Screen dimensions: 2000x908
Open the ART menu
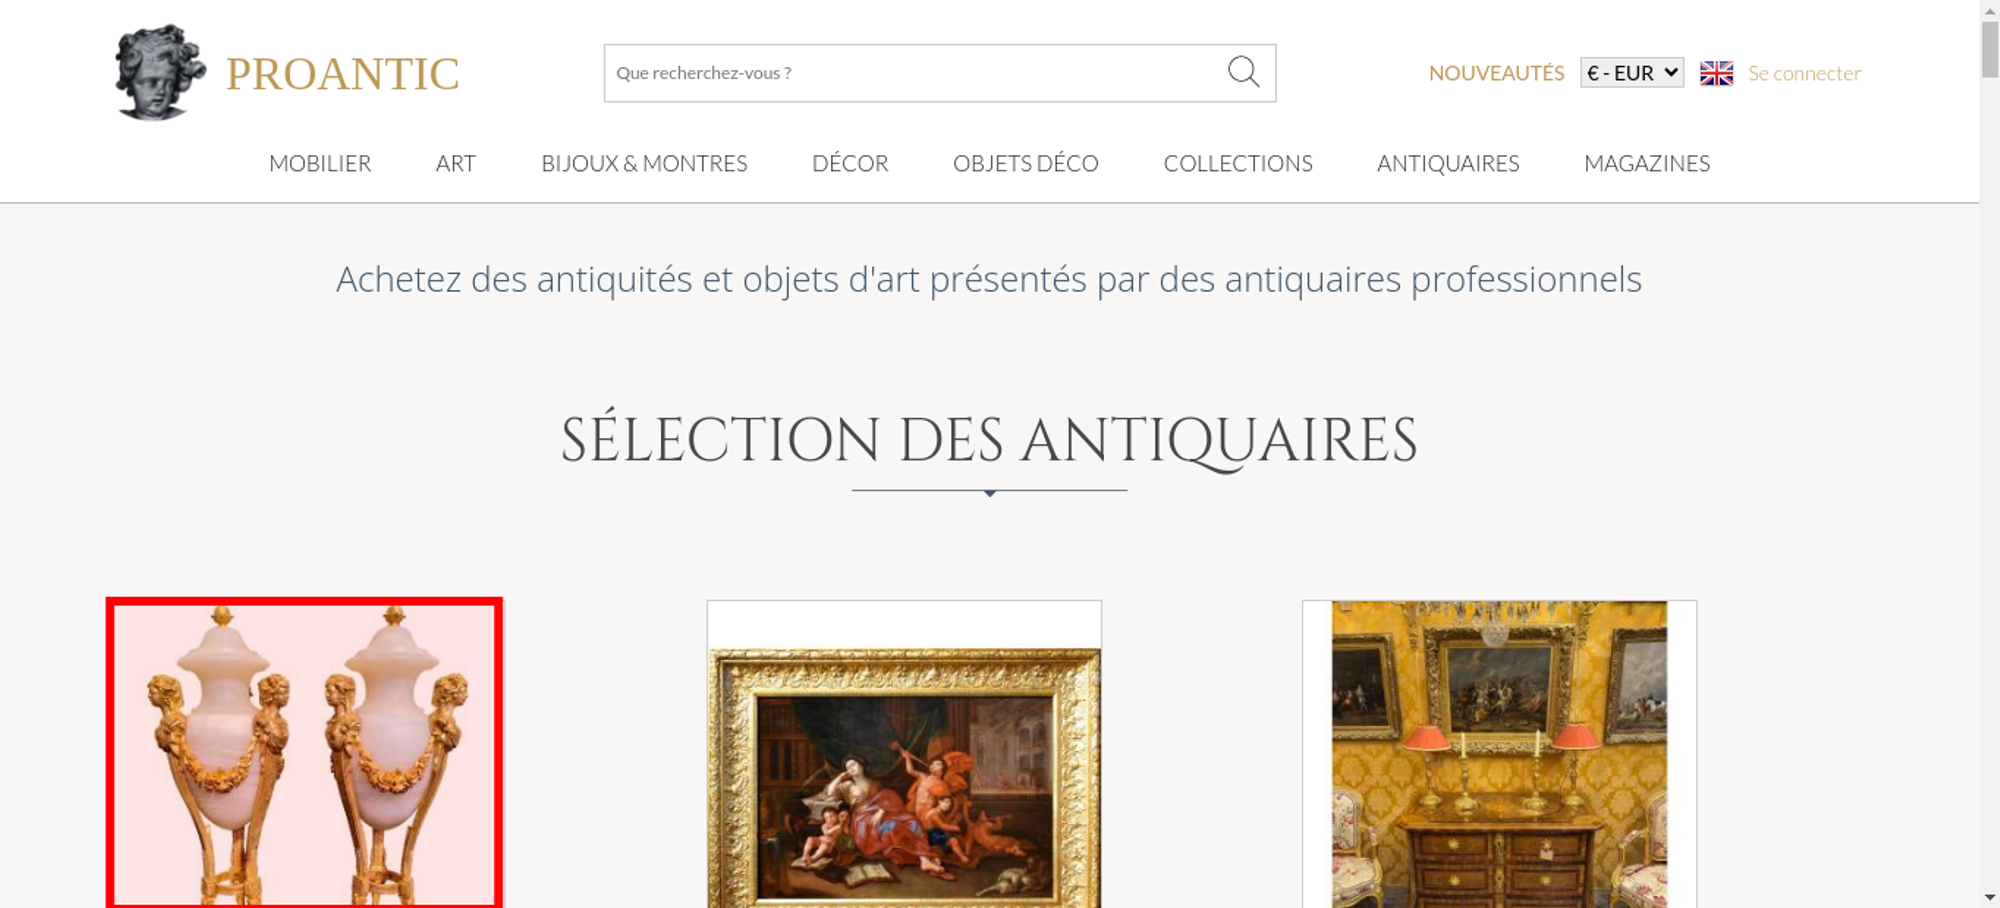[x=456, y=163]
